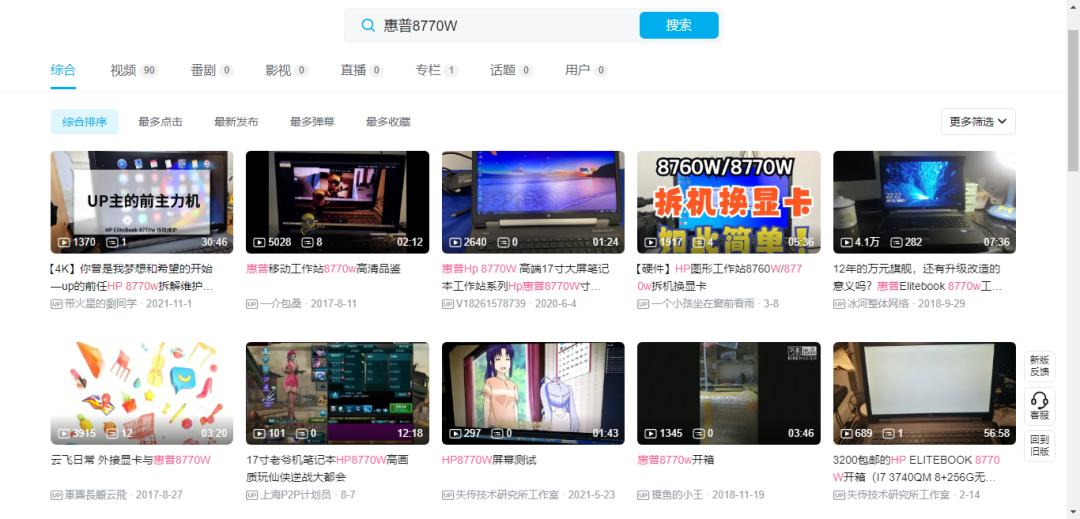
Task: Open the unboxing thumbnail lasting 03:46
Action: pyautogui.click(x=729, y=394)
